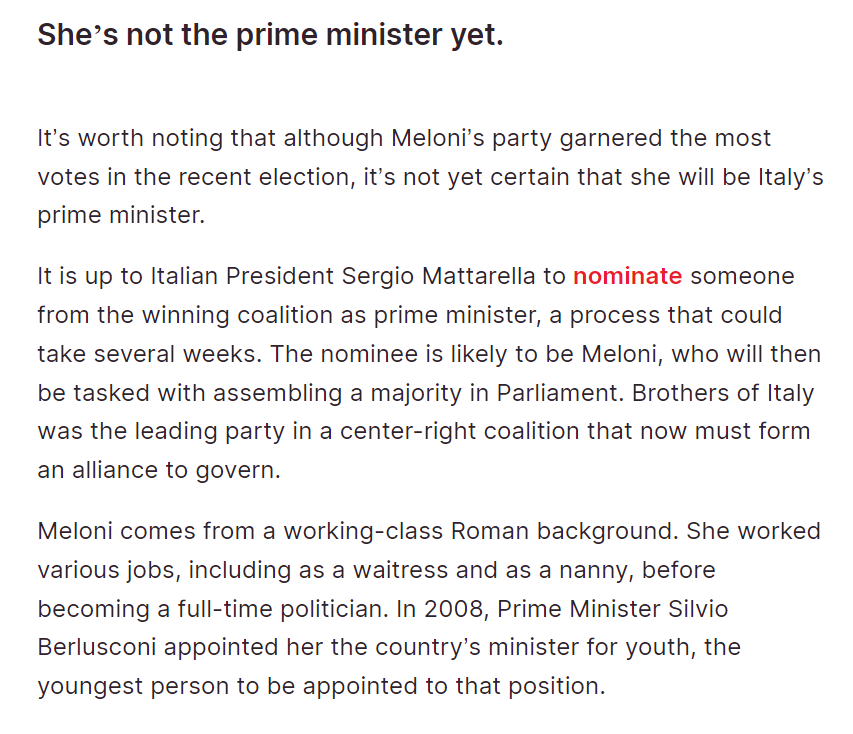This screenshot has height=734, width=853.
Task: Click the words "full-time politician"
Action: pyautogui.click(x=283, y=609)
